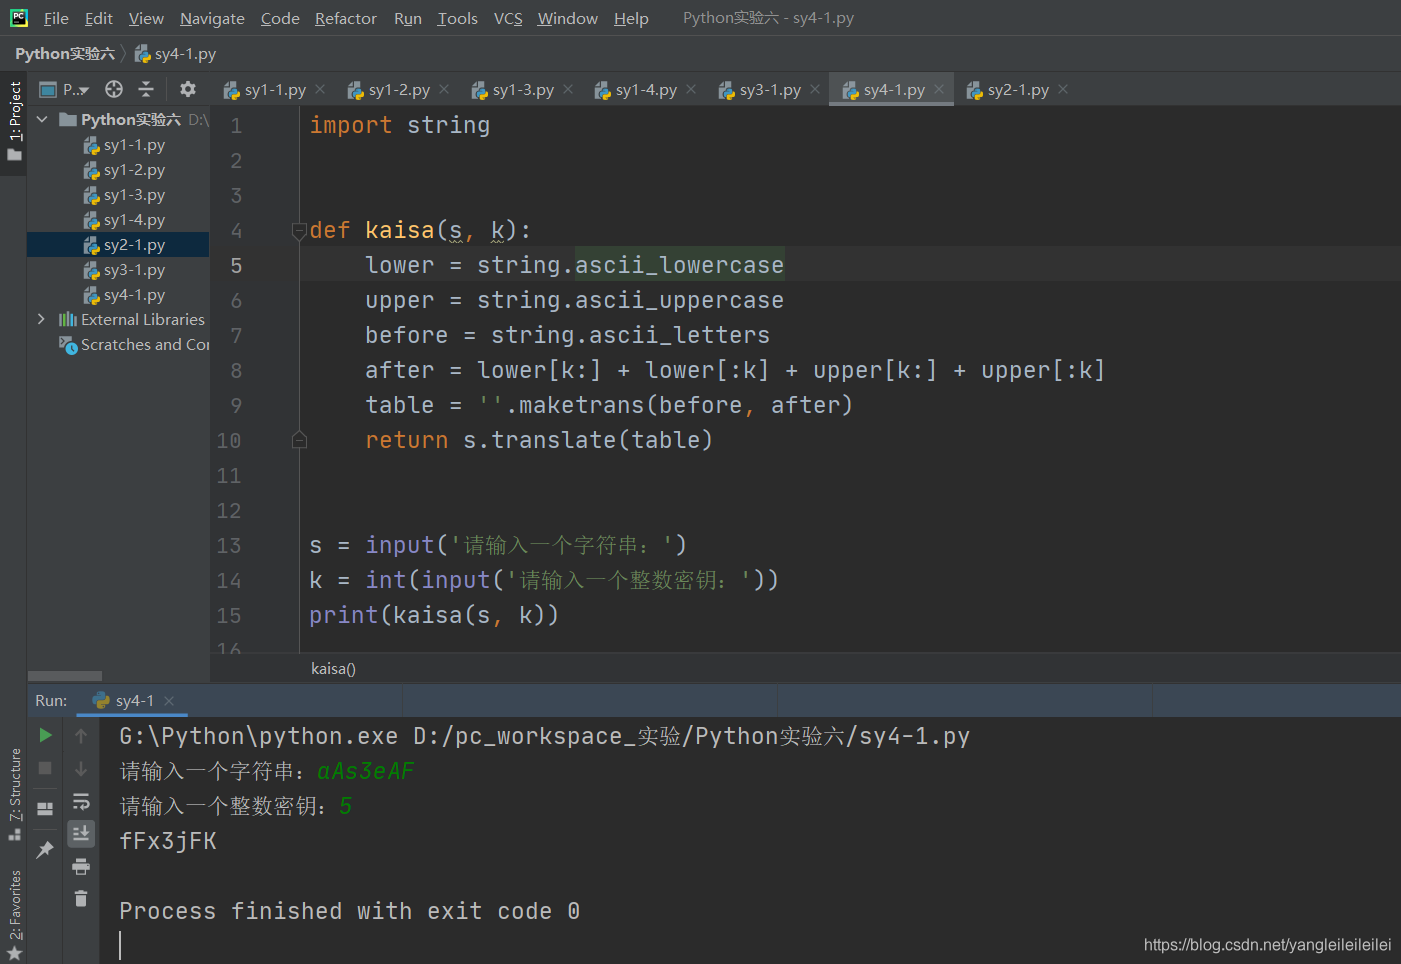Click Python实验六 in navigation breadcrumb
This screenshot has height=964, width=1401.
[x=65, y=54]
